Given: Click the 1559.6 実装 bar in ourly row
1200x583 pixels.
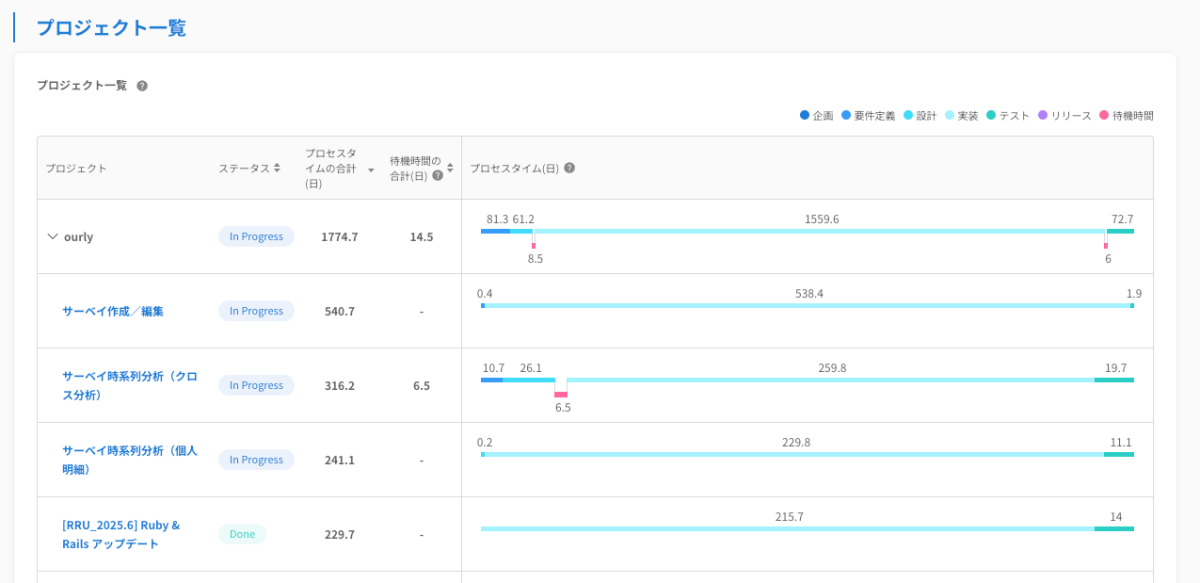Looking at the screenshot, I should point(819,231).
